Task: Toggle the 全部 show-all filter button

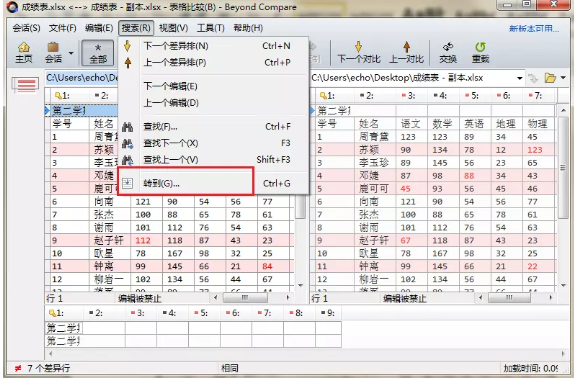Action: click(98, 53)
